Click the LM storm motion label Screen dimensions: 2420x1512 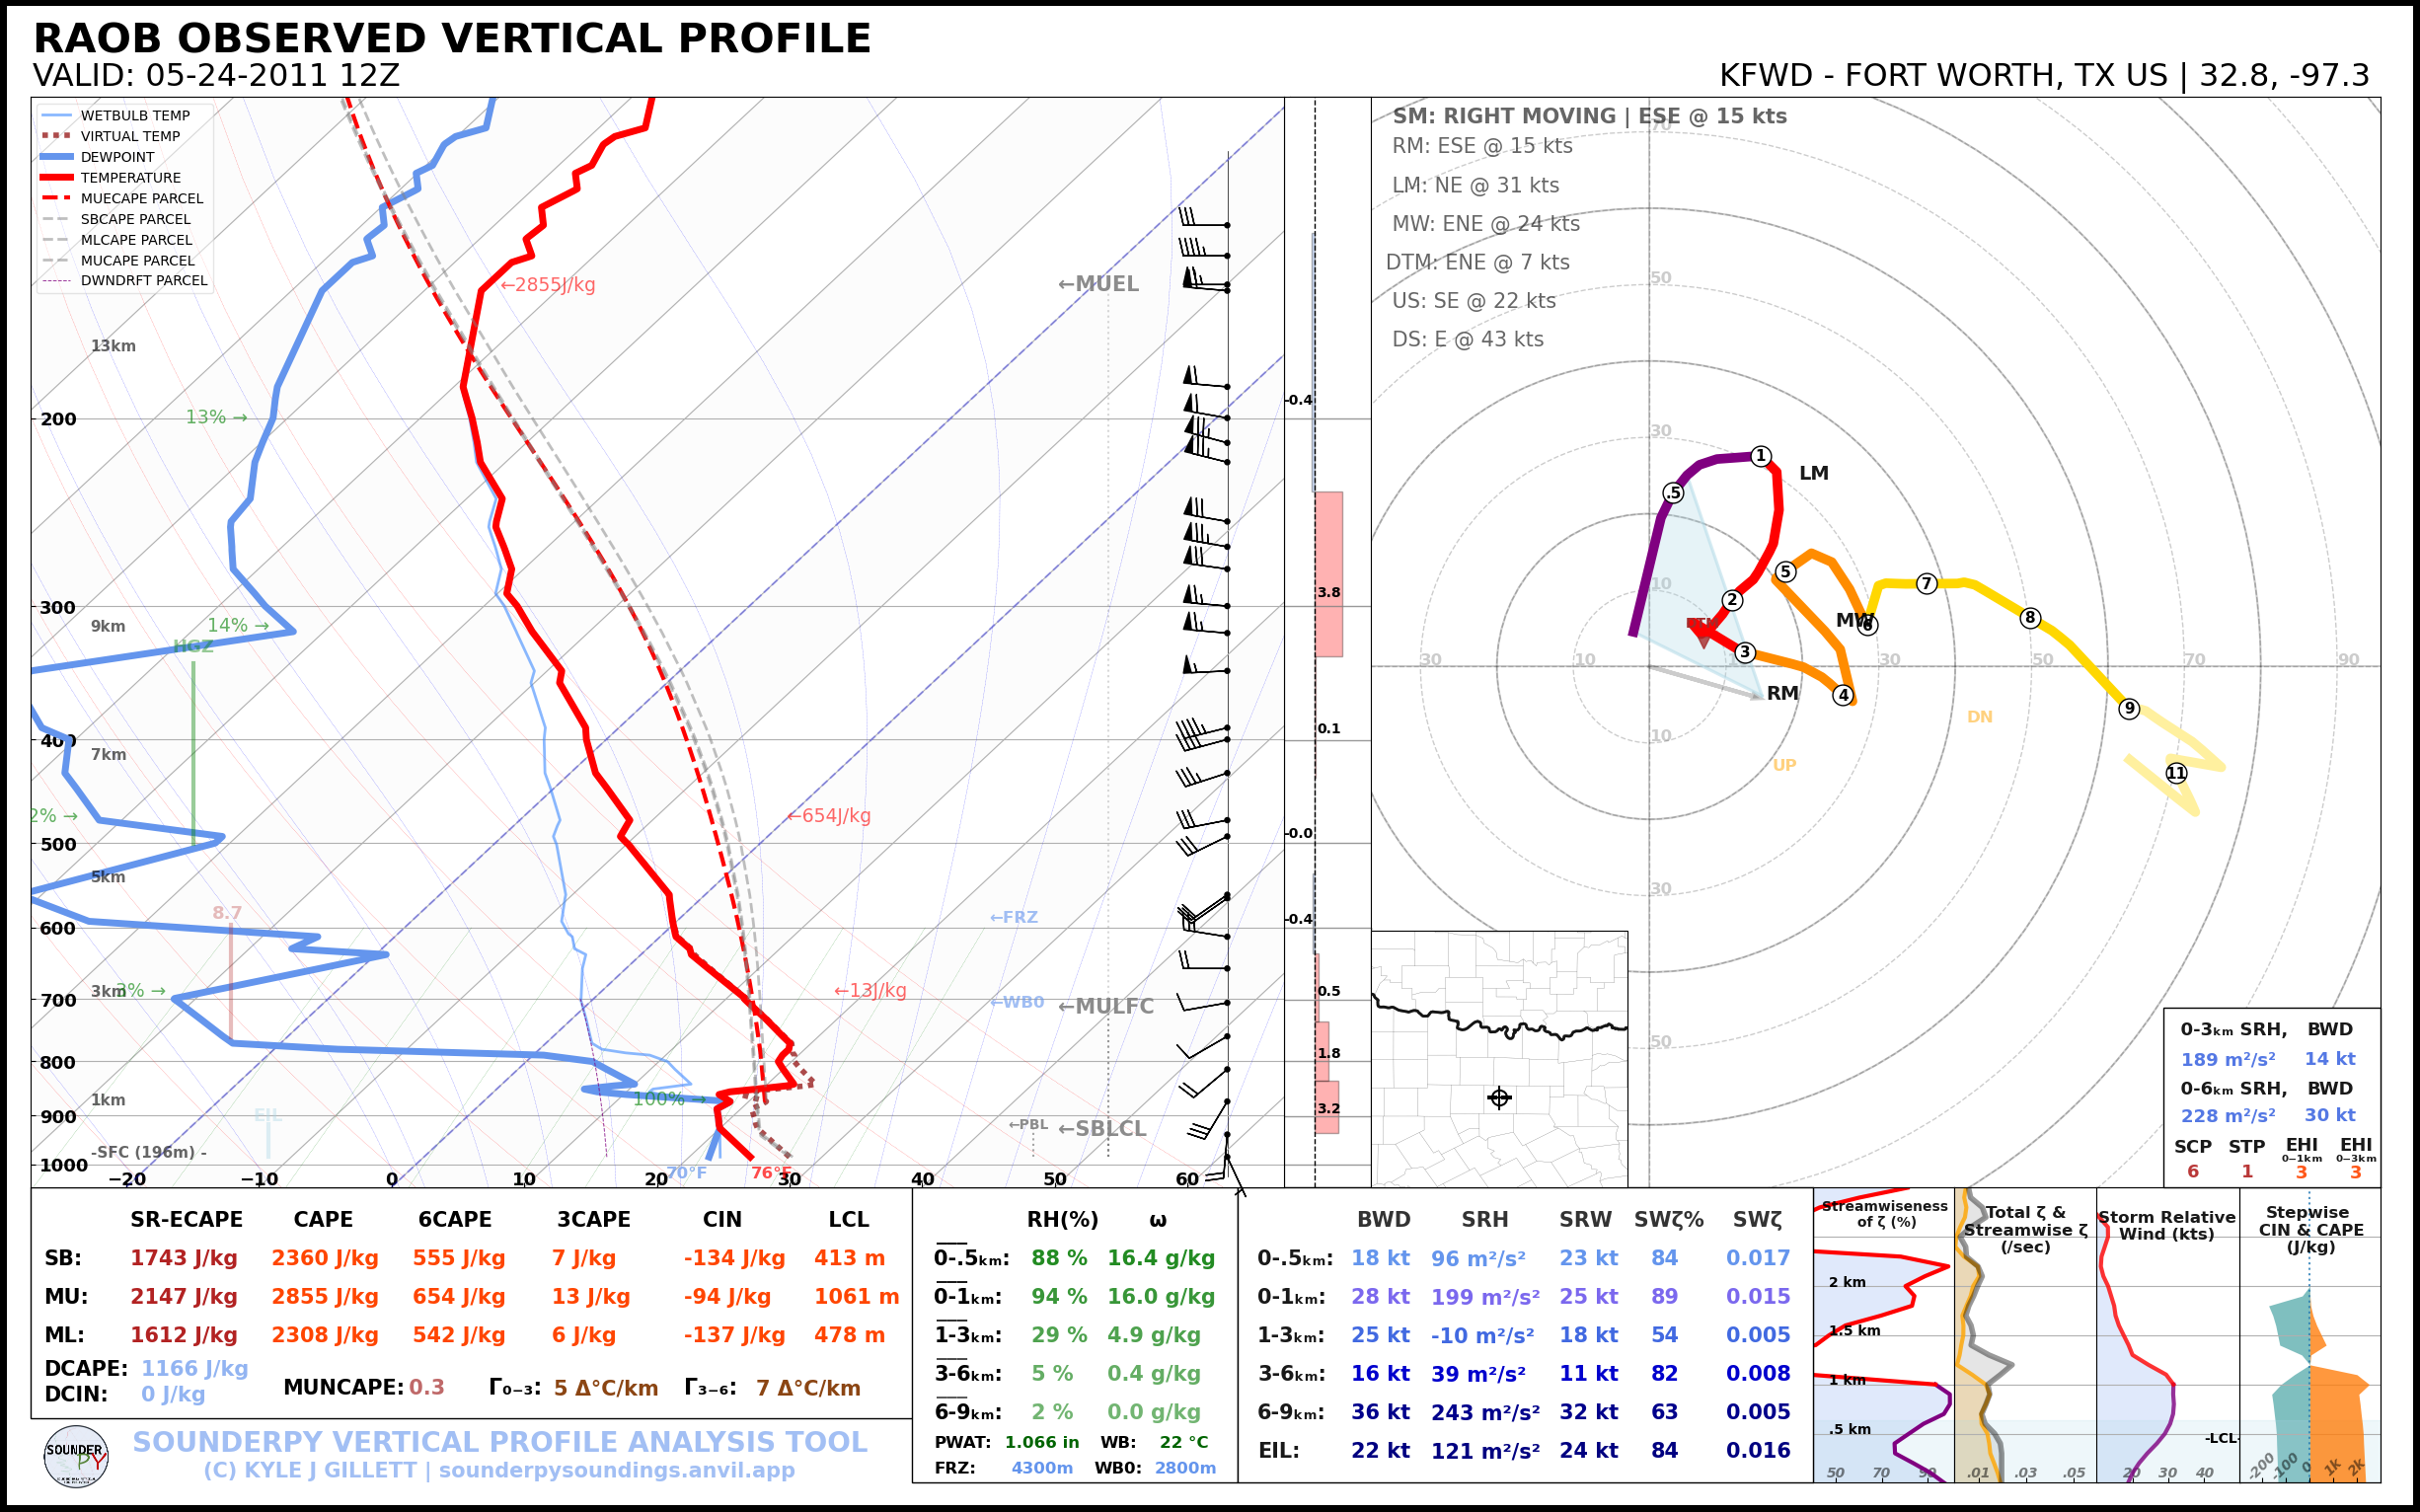1813,473
